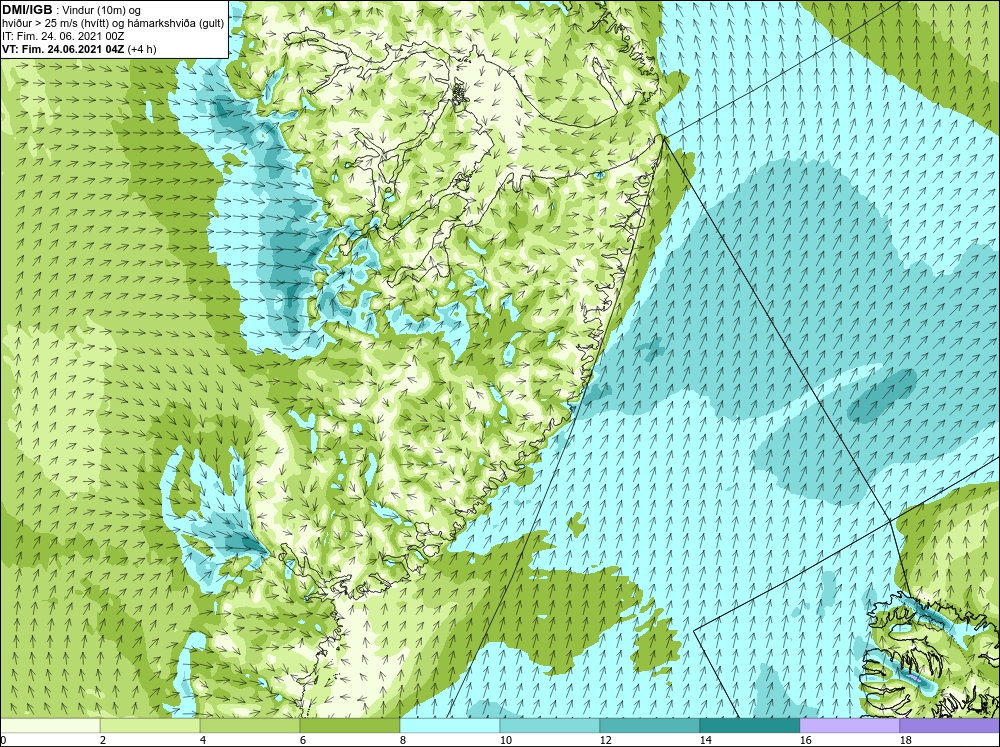Viewport: 1000px width, 747px height.
Task: Click the DMI/IGB title text
Action: pyautogui.click(x=27, y=10)
